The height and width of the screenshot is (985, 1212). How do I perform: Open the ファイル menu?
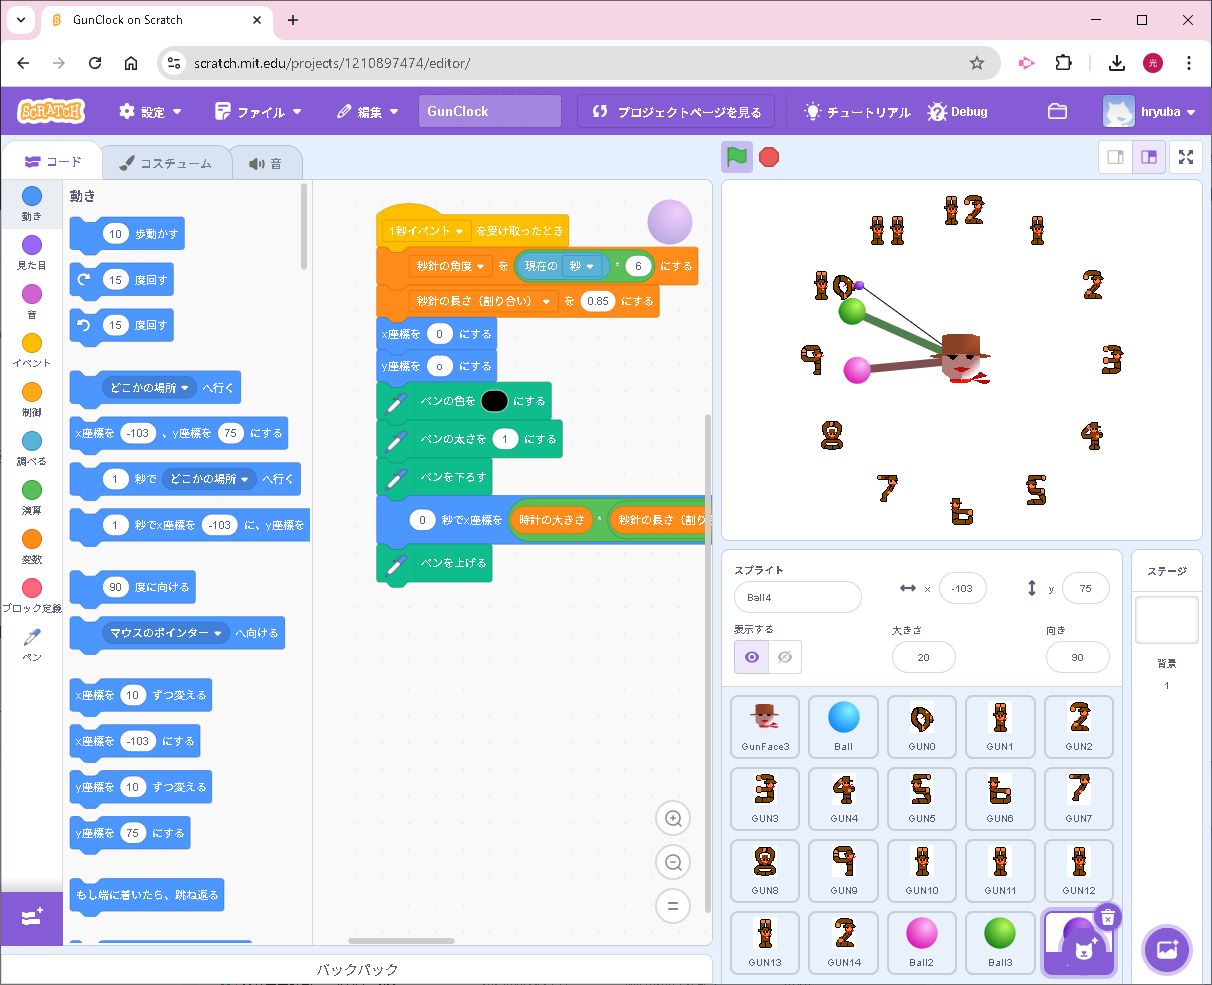point(258,112)
